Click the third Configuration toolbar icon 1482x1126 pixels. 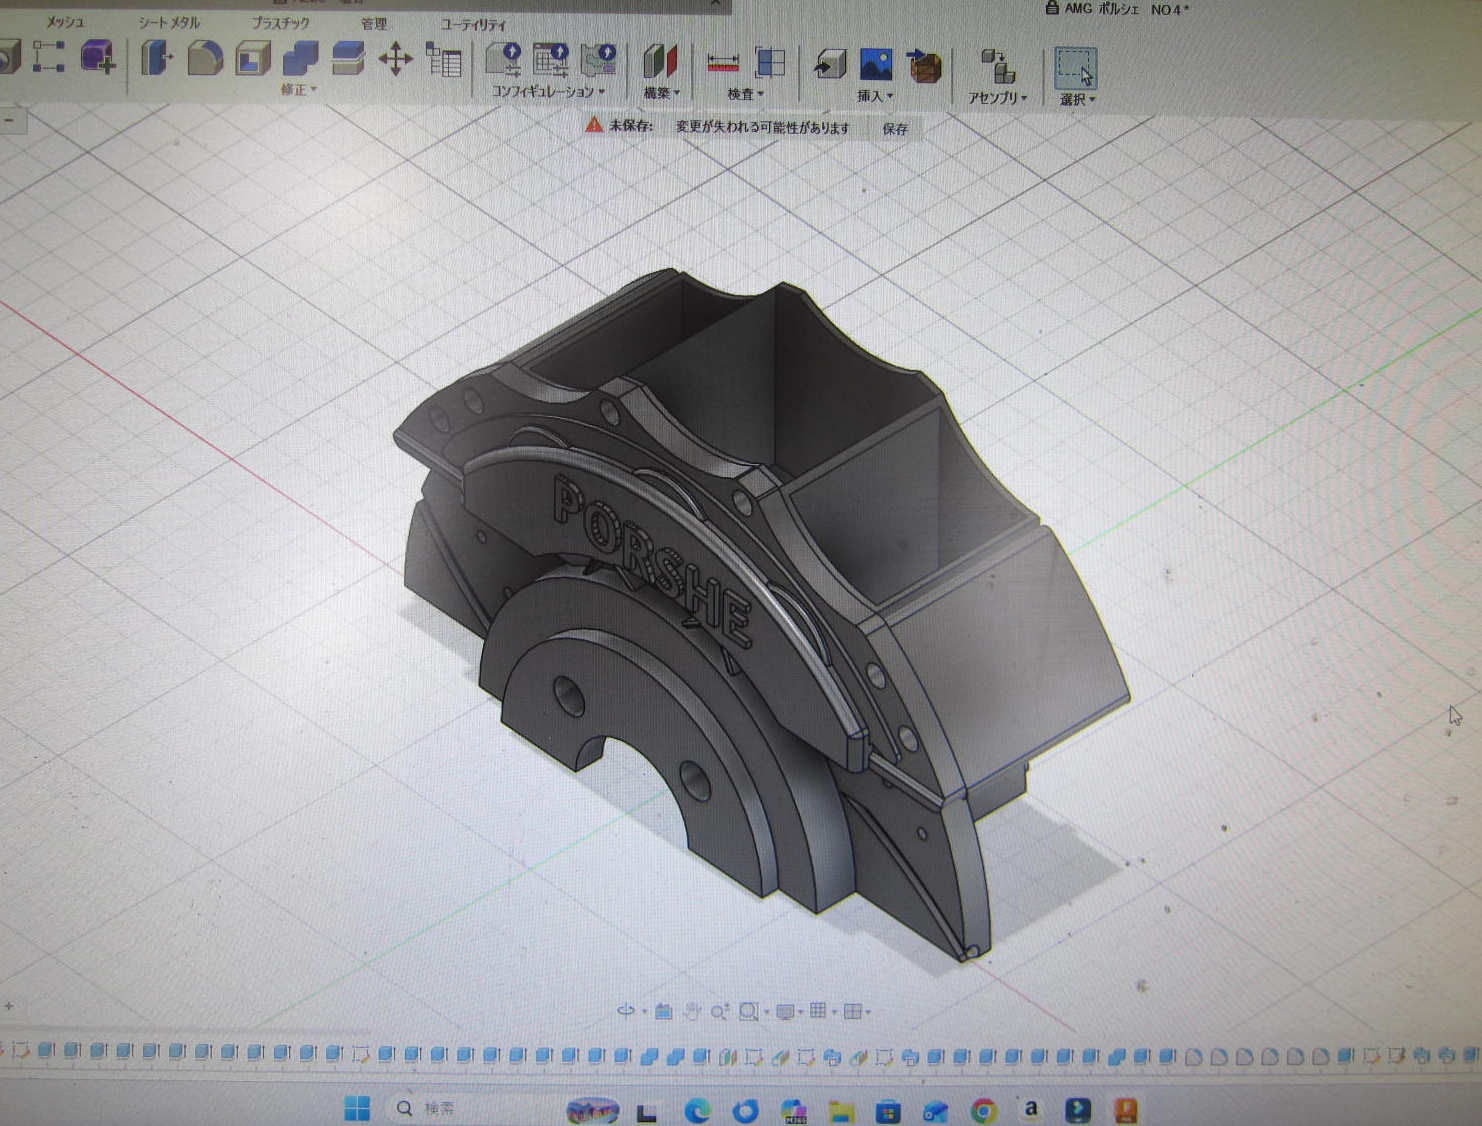pos(598,60)
